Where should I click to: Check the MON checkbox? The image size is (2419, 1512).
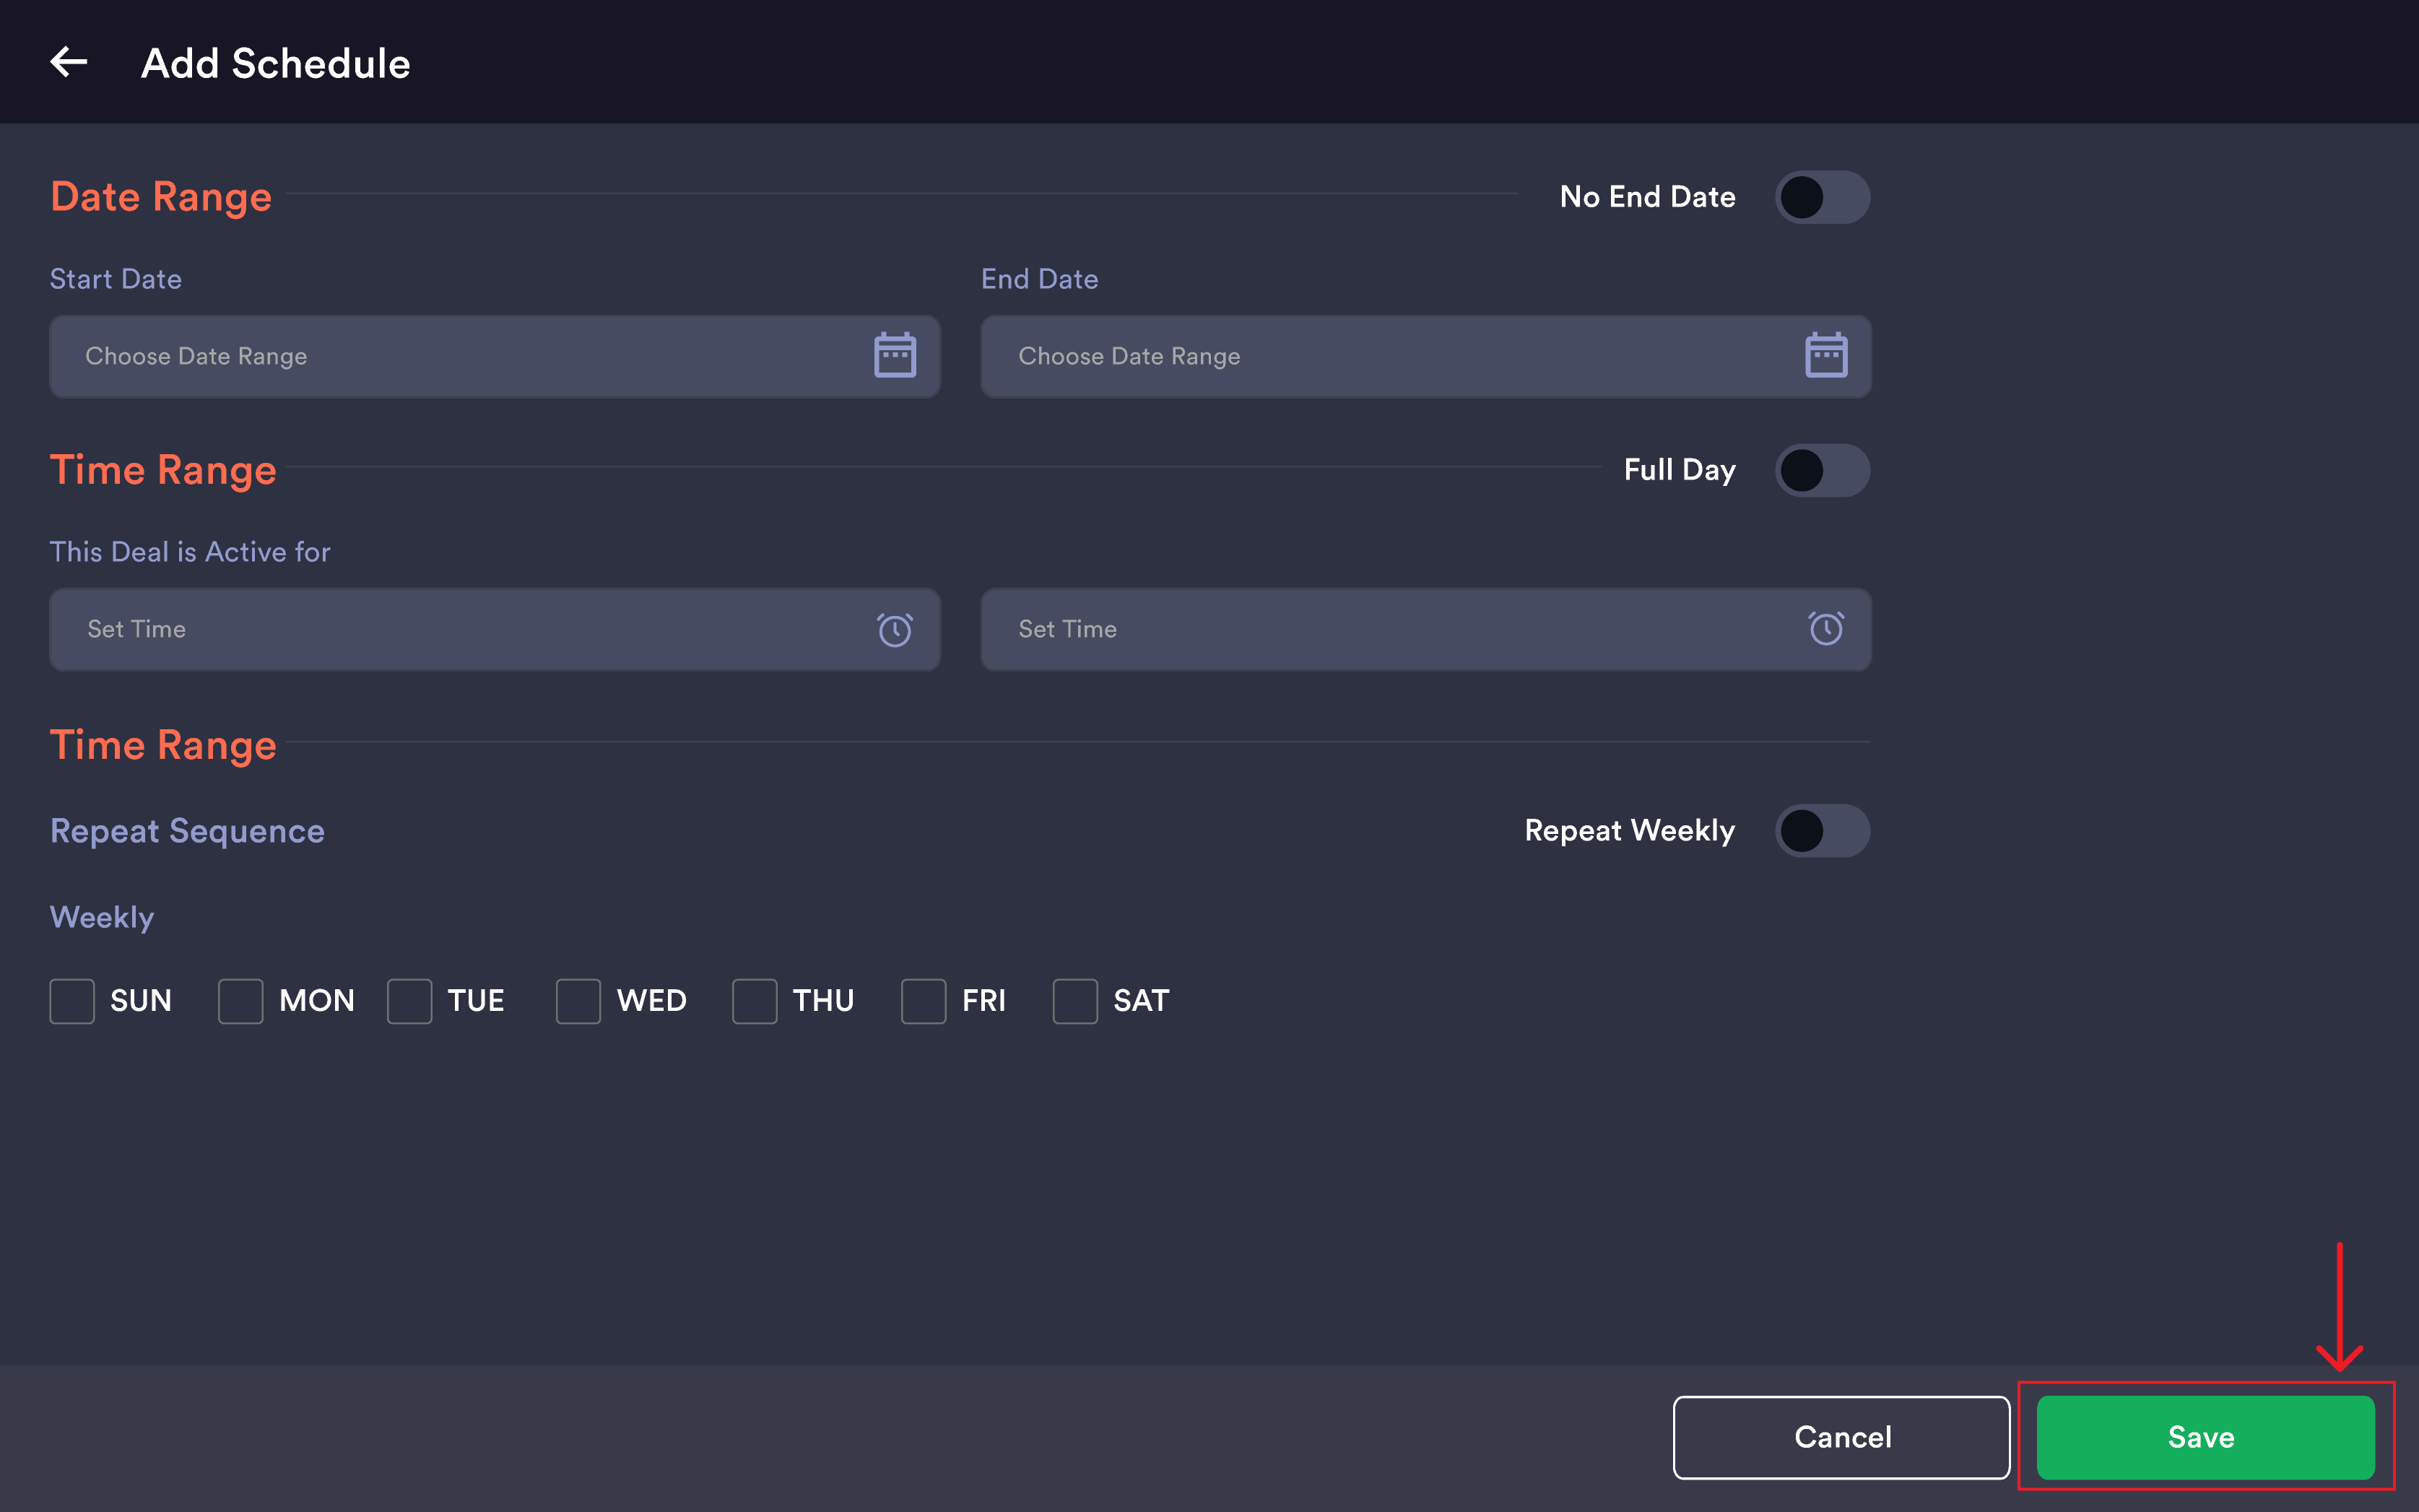[x=241, y=1001]
